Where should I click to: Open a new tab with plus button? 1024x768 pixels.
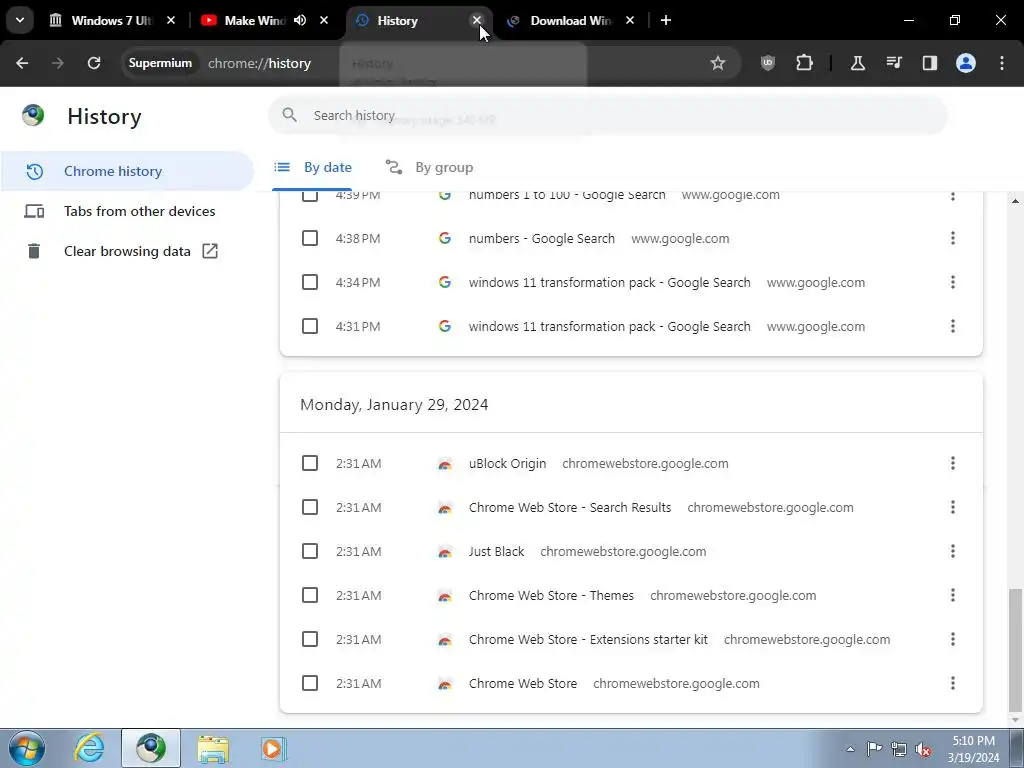coord(665,20)
